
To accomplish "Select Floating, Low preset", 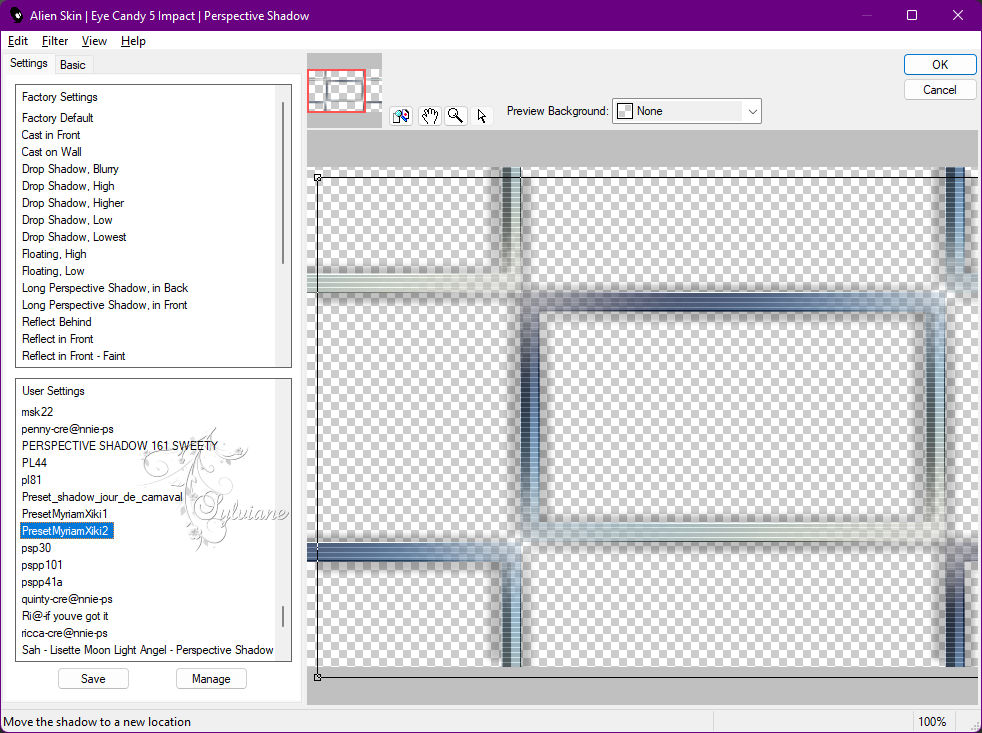I will [53, 271].
